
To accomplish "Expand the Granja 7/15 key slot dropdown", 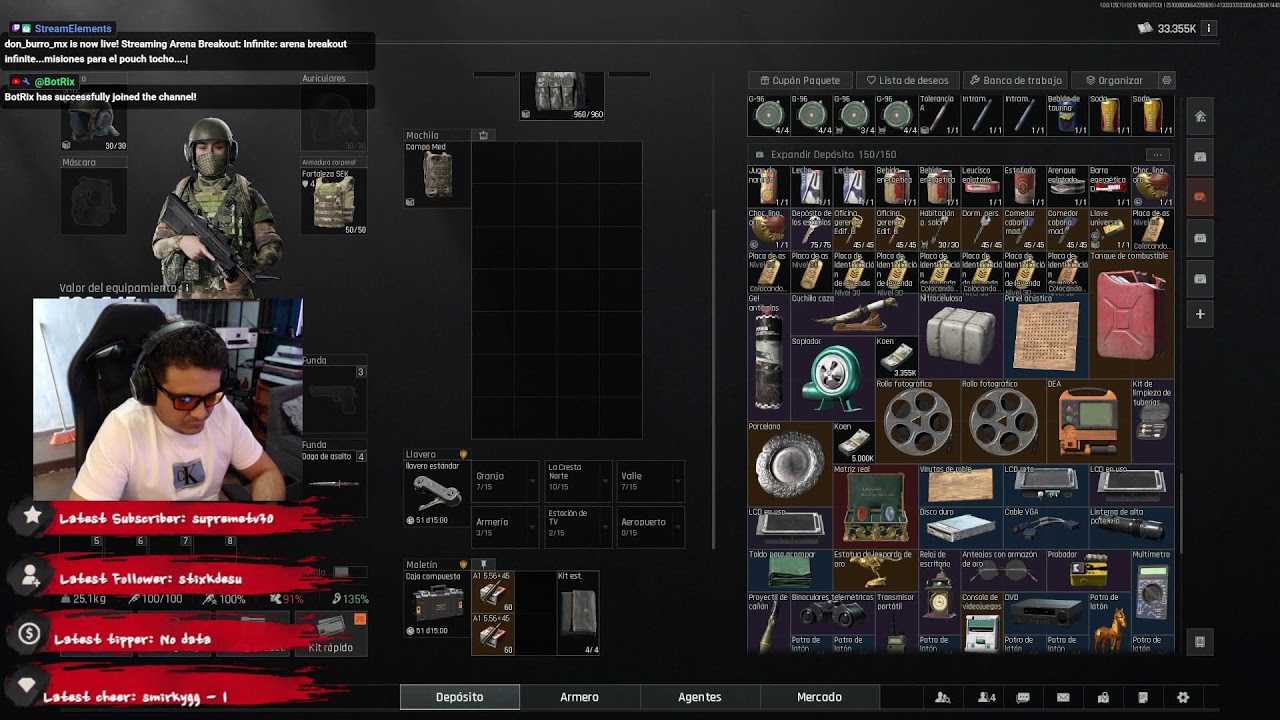I will 504,482.
